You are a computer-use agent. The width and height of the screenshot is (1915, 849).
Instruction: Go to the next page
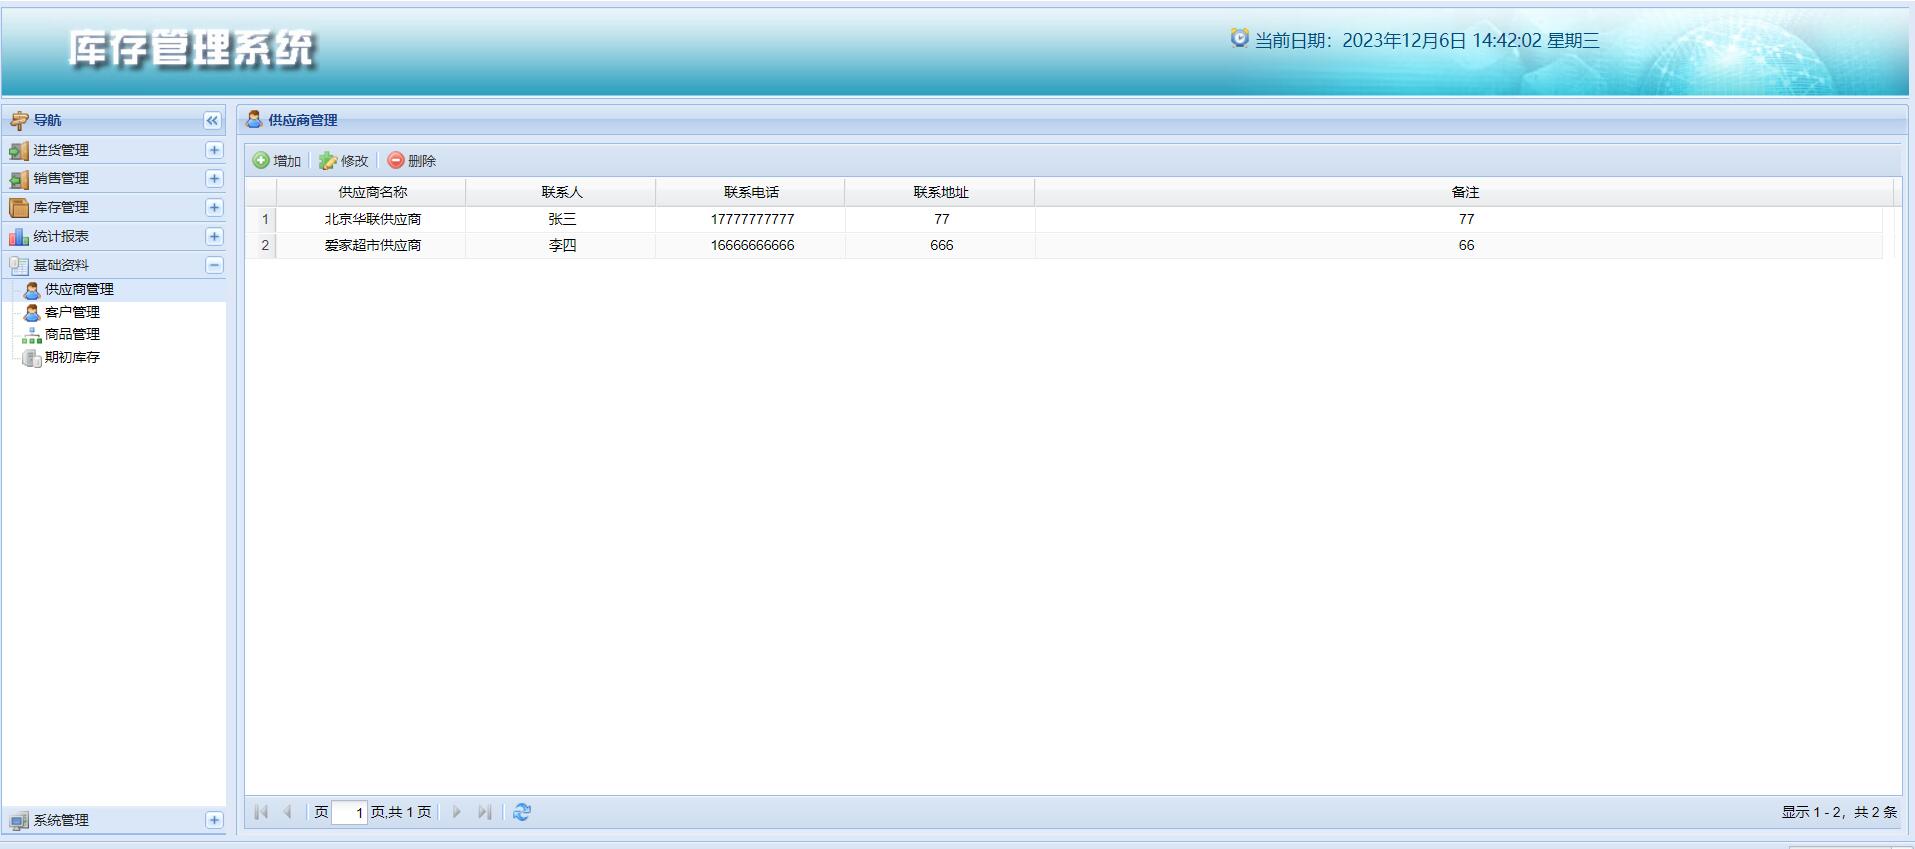pyautogui.click(x=457, y=812)
